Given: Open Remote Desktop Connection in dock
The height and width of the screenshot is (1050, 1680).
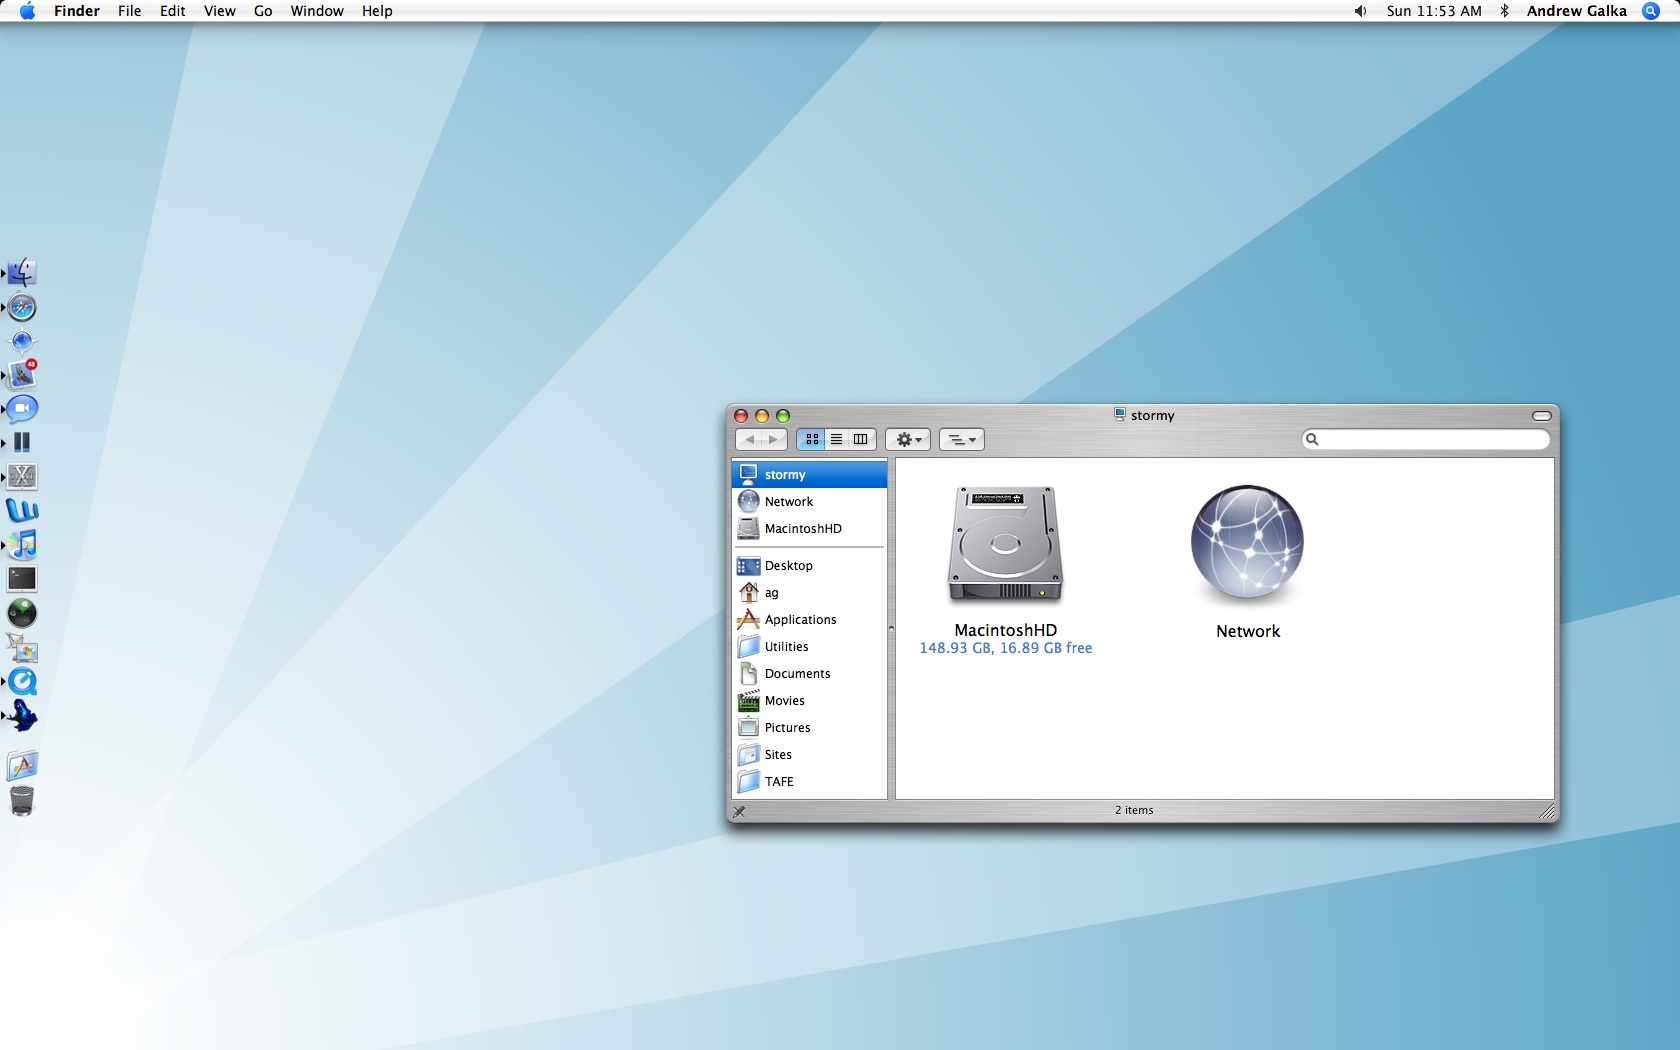Looking at the screenshot, I should (x=22, y=648).
